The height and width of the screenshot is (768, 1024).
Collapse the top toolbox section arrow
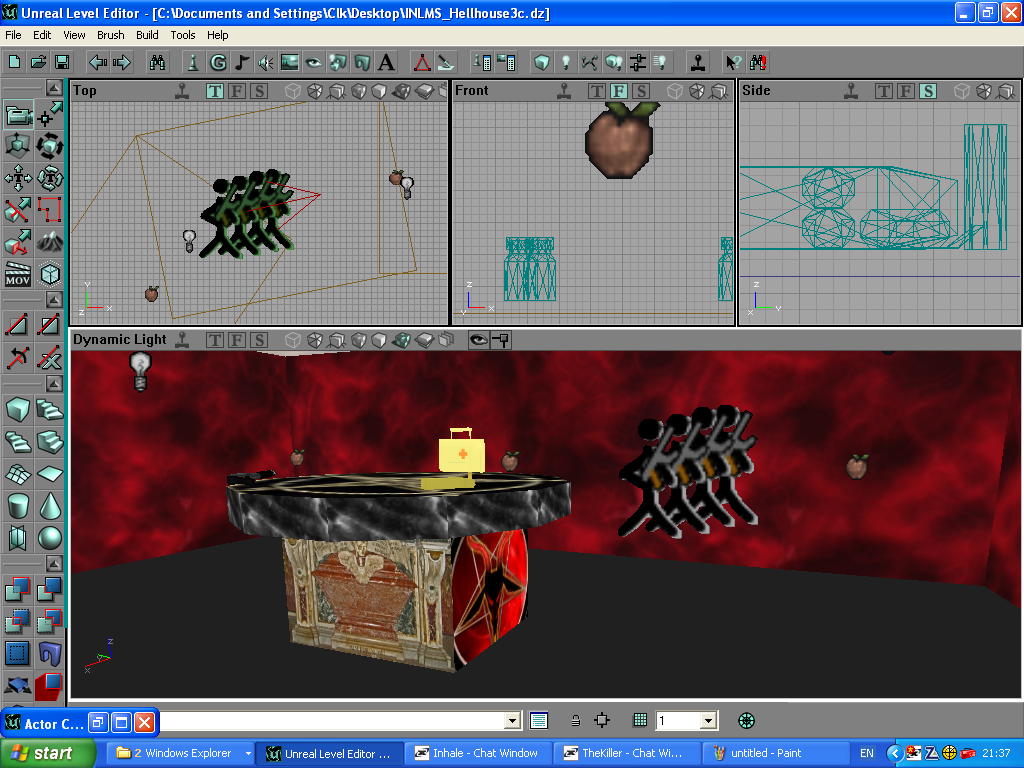[x=50, y=87]
